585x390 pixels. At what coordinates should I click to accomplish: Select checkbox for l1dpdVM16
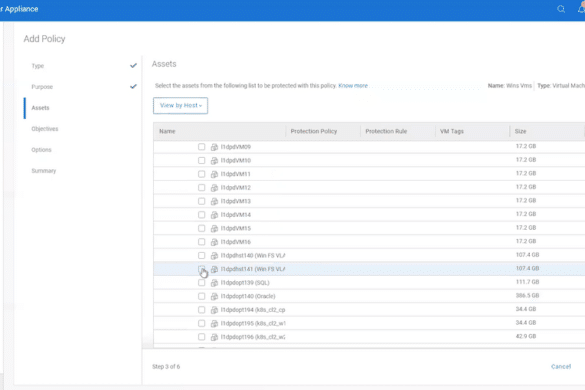[x=201, y=242]
